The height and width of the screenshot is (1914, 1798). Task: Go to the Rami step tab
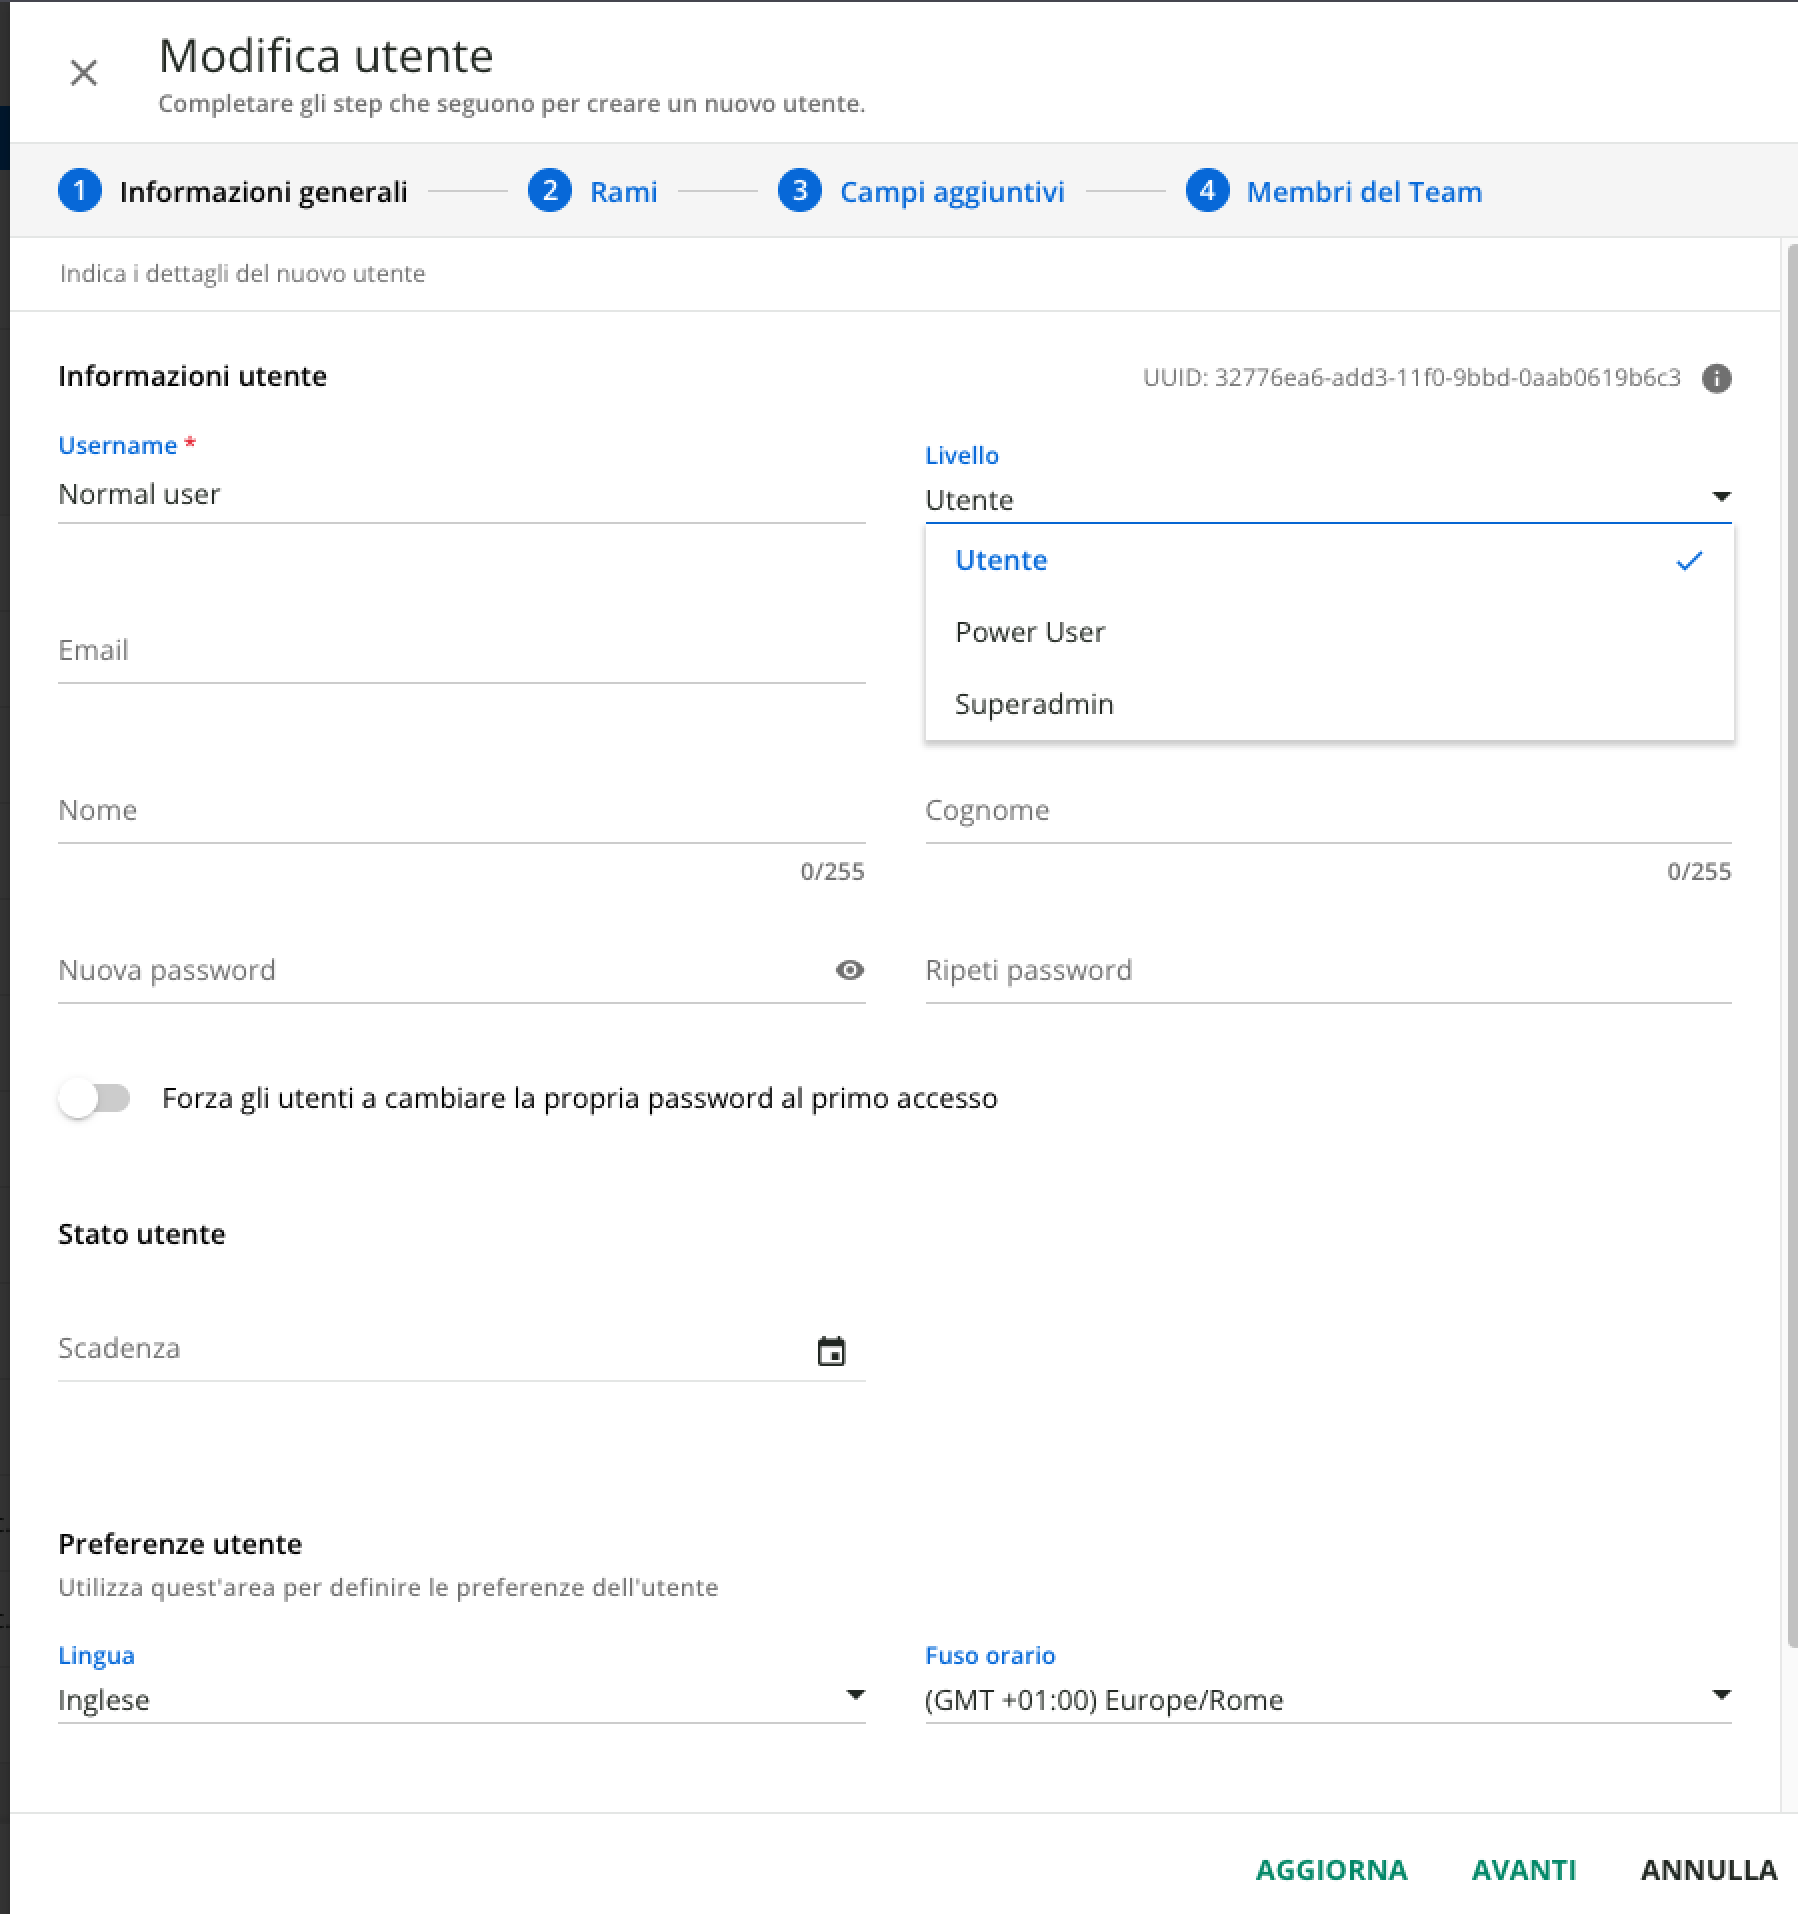pyautogui.click(x=623, y=192)
